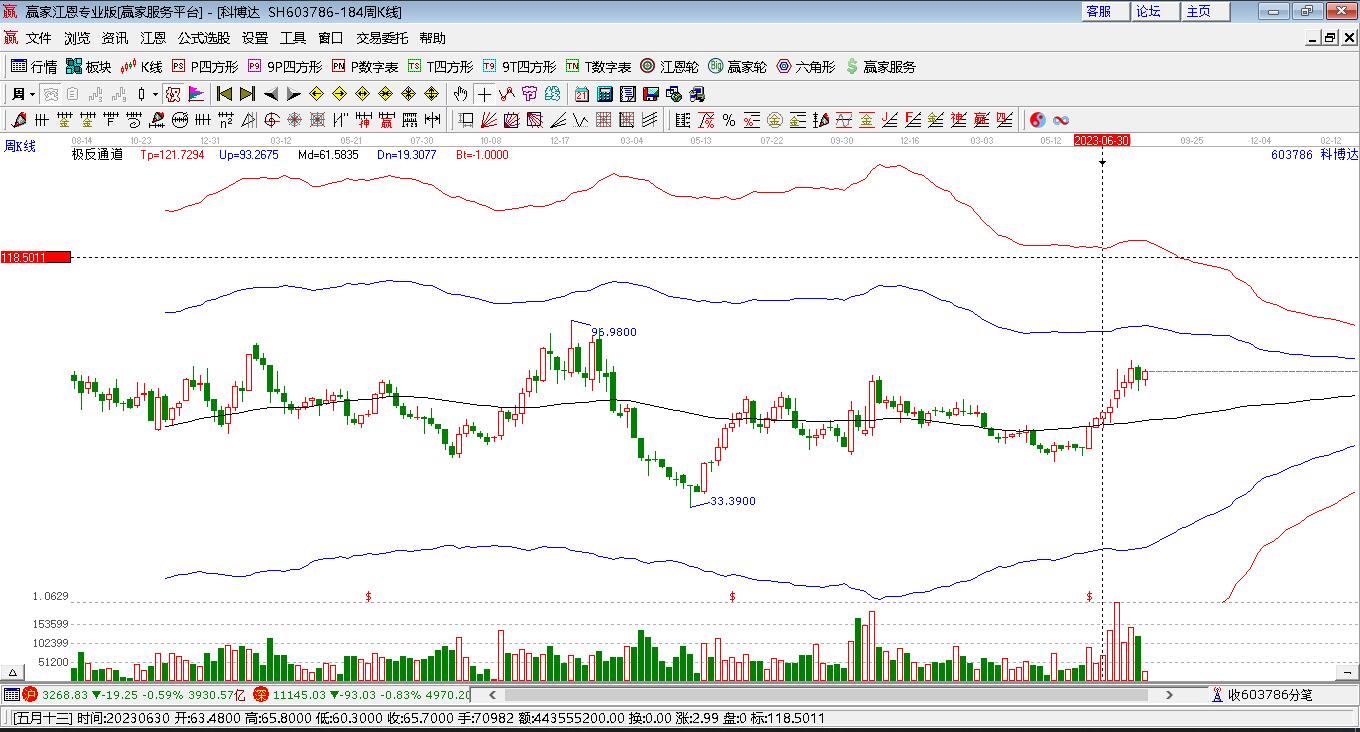Open the 公式选股 menu
1360x732 pixels.
(204, 38)
